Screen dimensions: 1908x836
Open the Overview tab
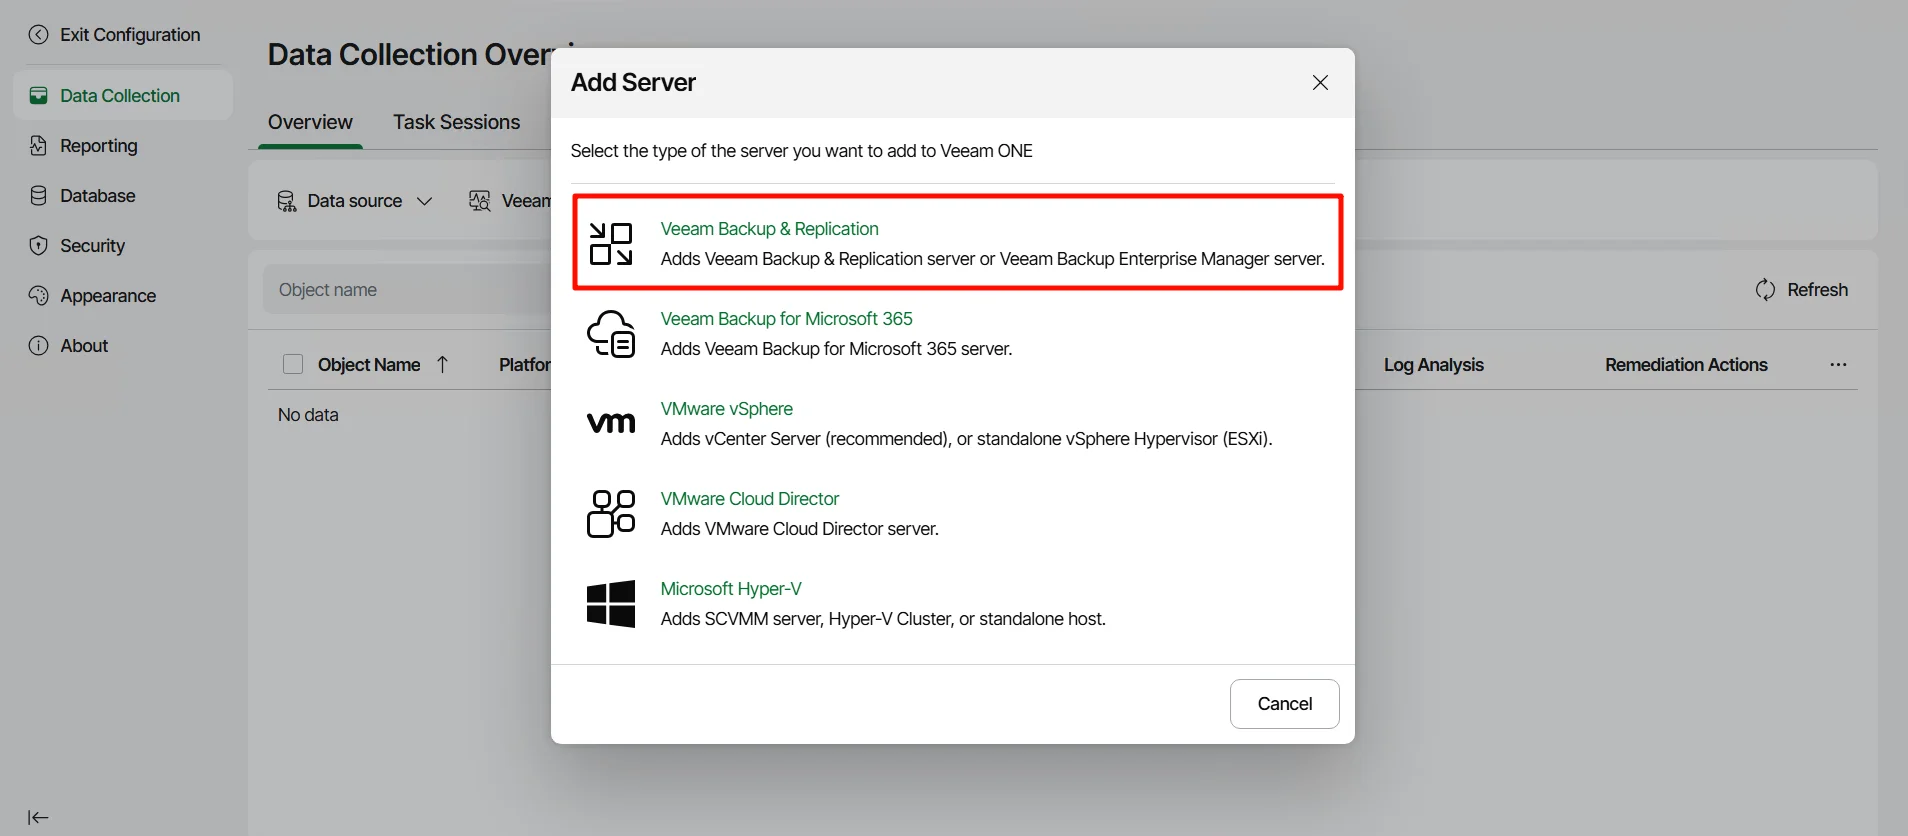coord(310,122)
